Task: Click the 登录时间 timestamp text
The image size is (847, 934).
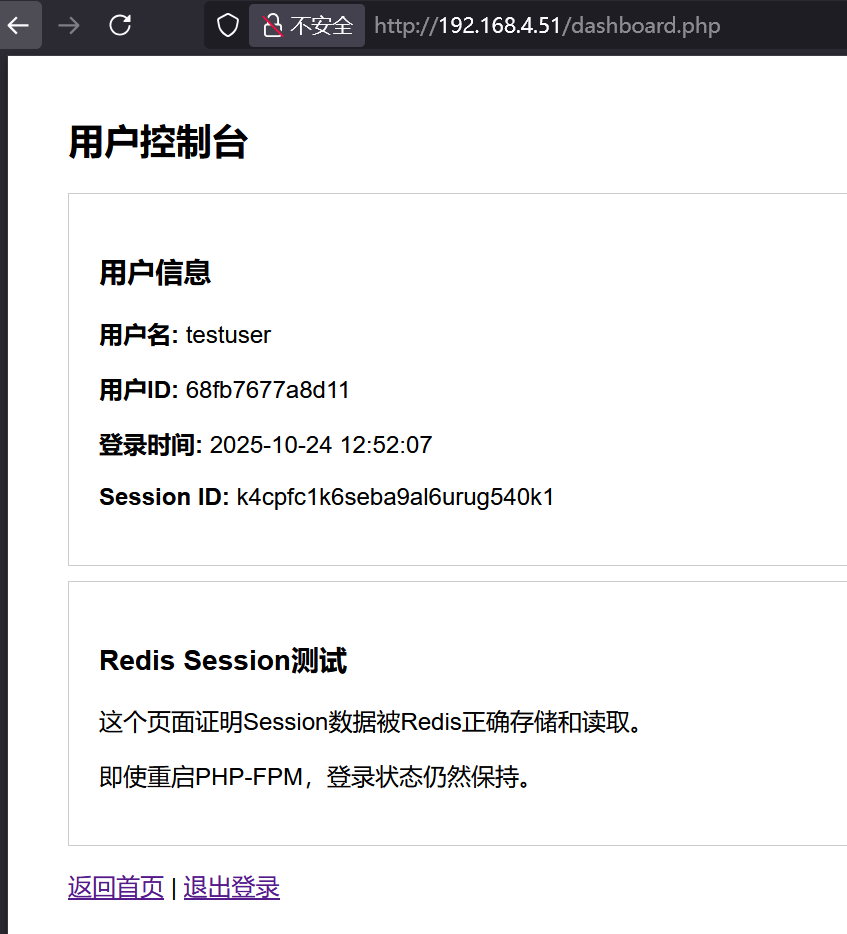Action: (320, 444)
